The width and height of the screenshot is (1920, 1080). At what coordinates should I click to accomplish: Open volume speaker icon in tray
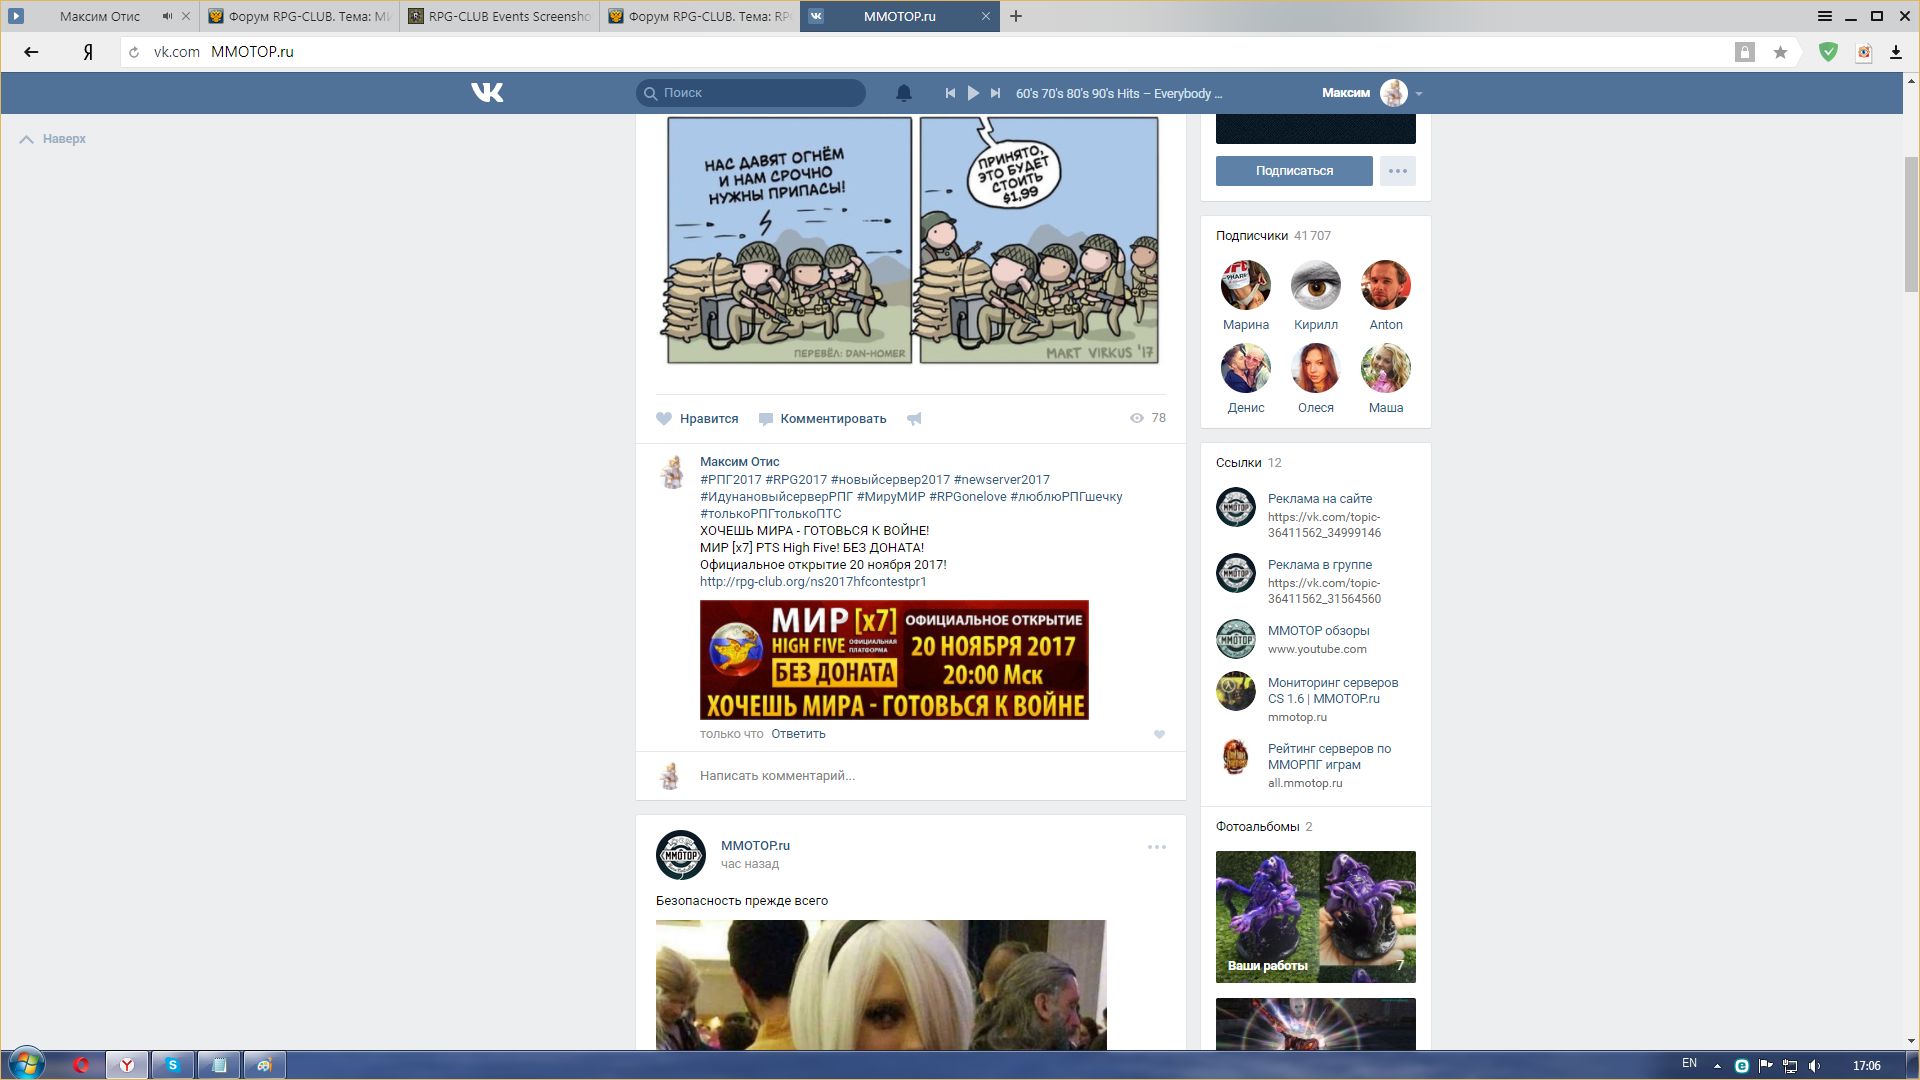(1814, 1065)
